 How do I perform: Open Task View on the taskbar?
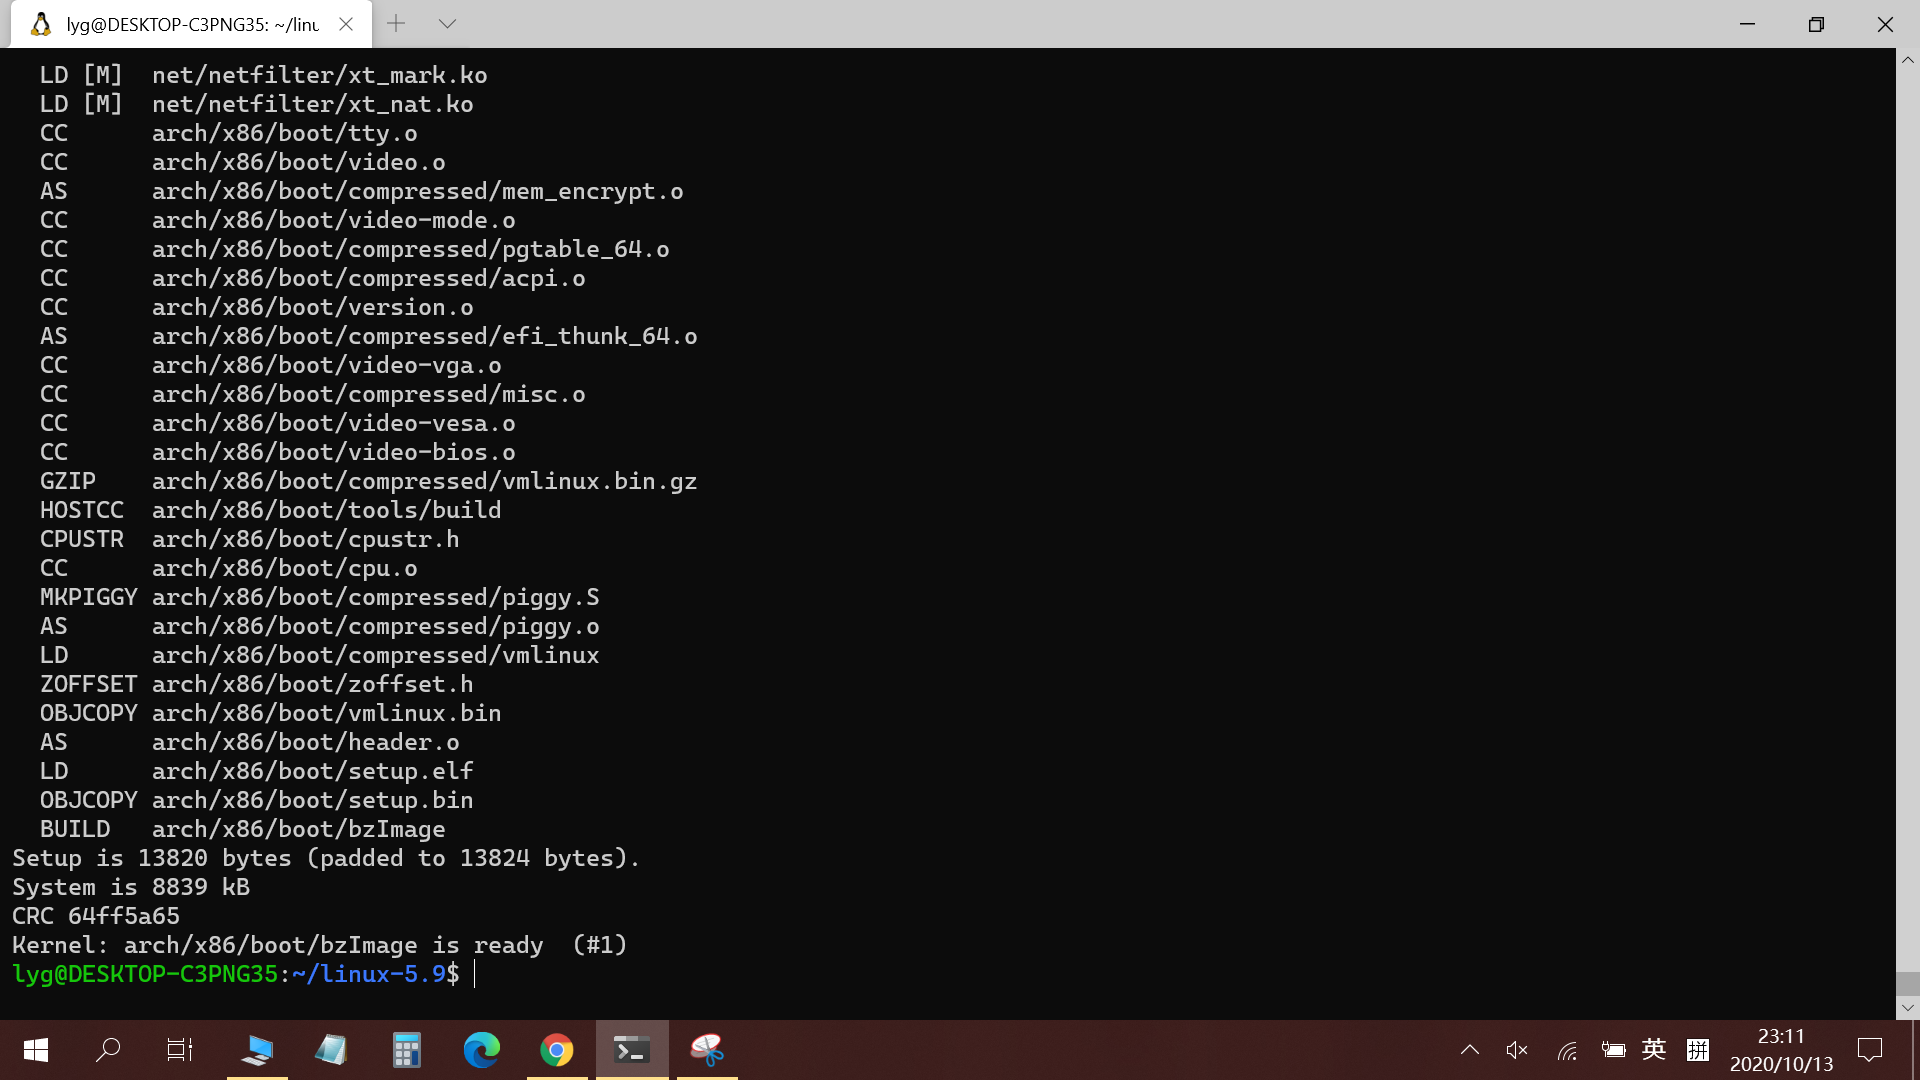click(180, 1050)
